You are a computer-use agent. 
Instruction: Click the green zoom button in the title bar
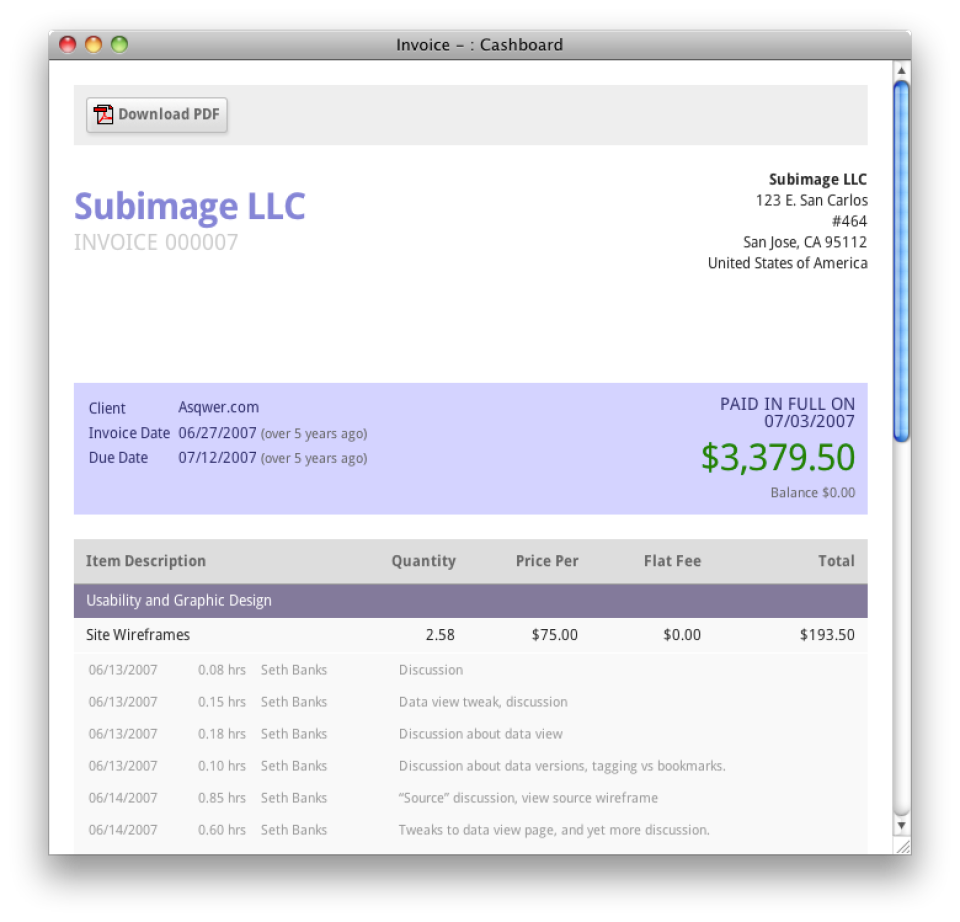[x=120, y=44]
